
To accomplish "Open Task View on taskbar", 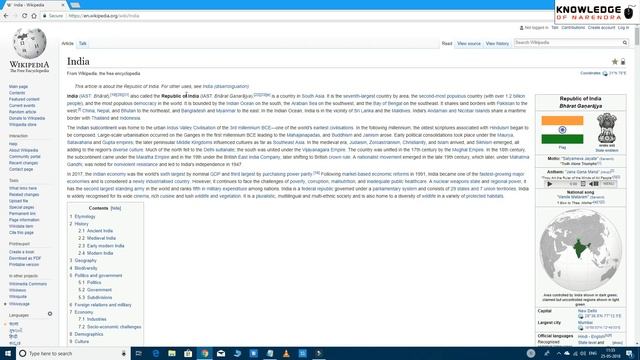I will pyautogui.click(x=139, y=353).
